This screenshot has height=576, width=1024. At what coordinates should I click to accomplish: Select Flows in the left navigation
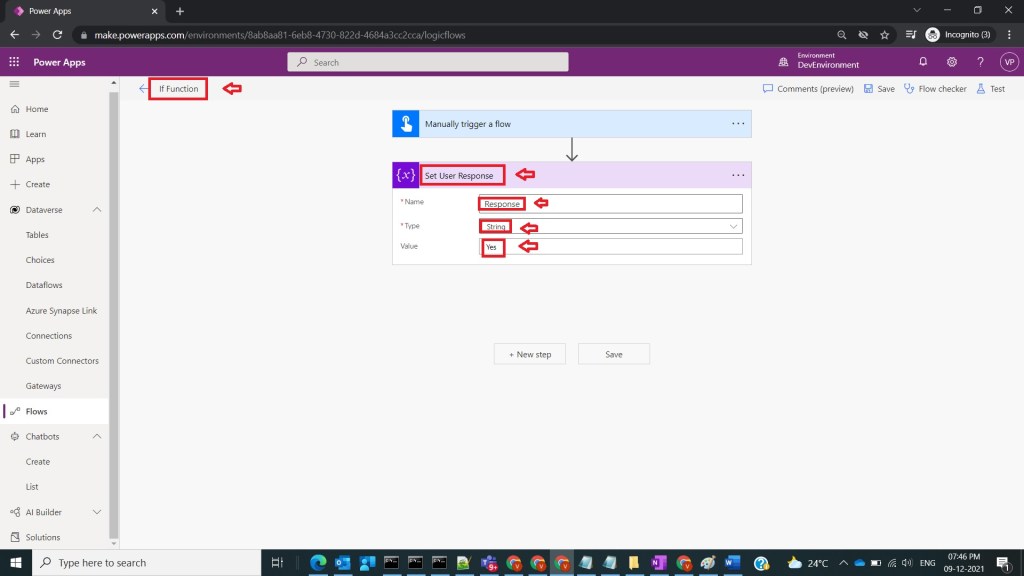tap(37, 411)
